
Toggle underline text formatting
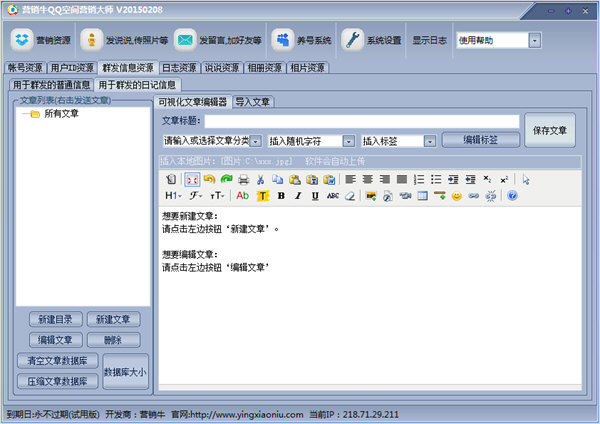coord(315,196)
